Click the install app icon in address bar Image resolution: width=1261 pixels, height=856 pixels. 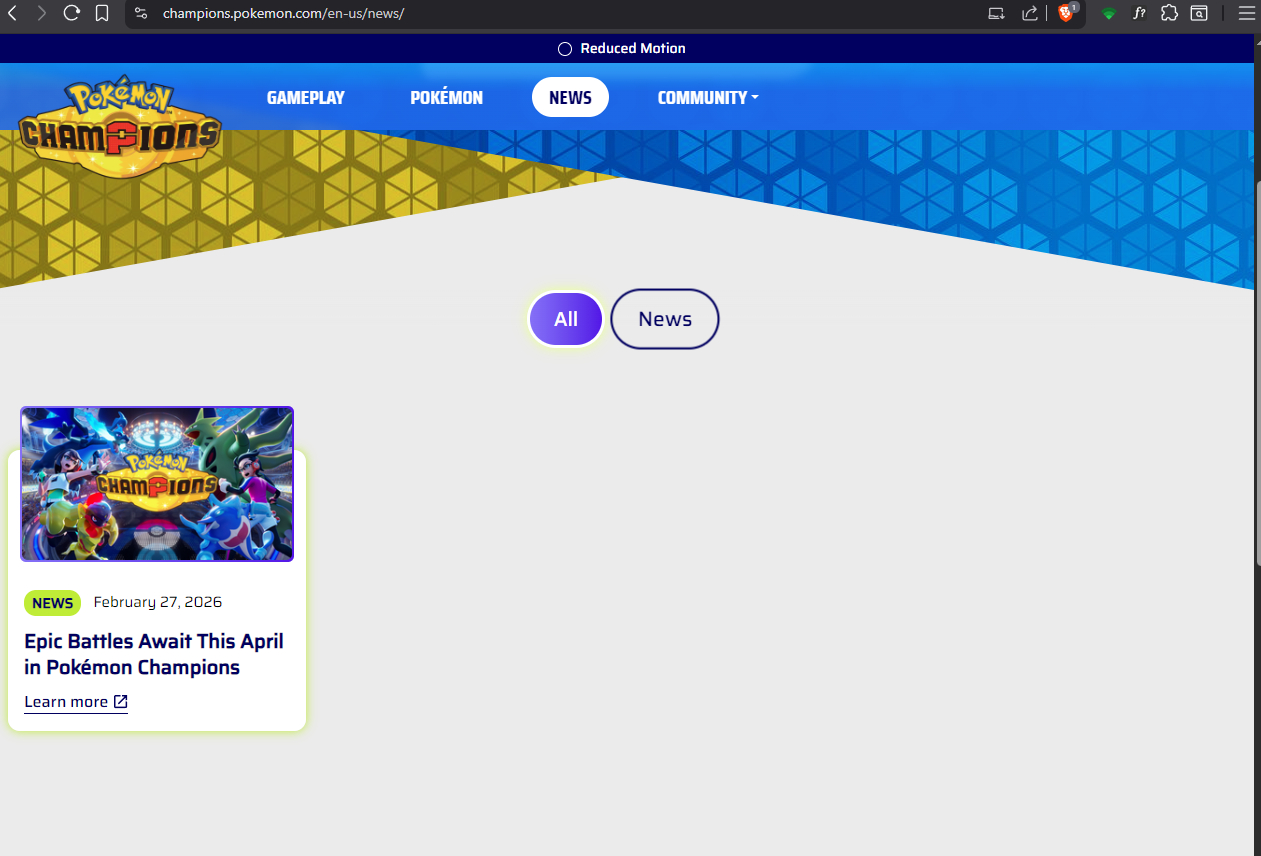pyautogui.click(x=996, y=13)
